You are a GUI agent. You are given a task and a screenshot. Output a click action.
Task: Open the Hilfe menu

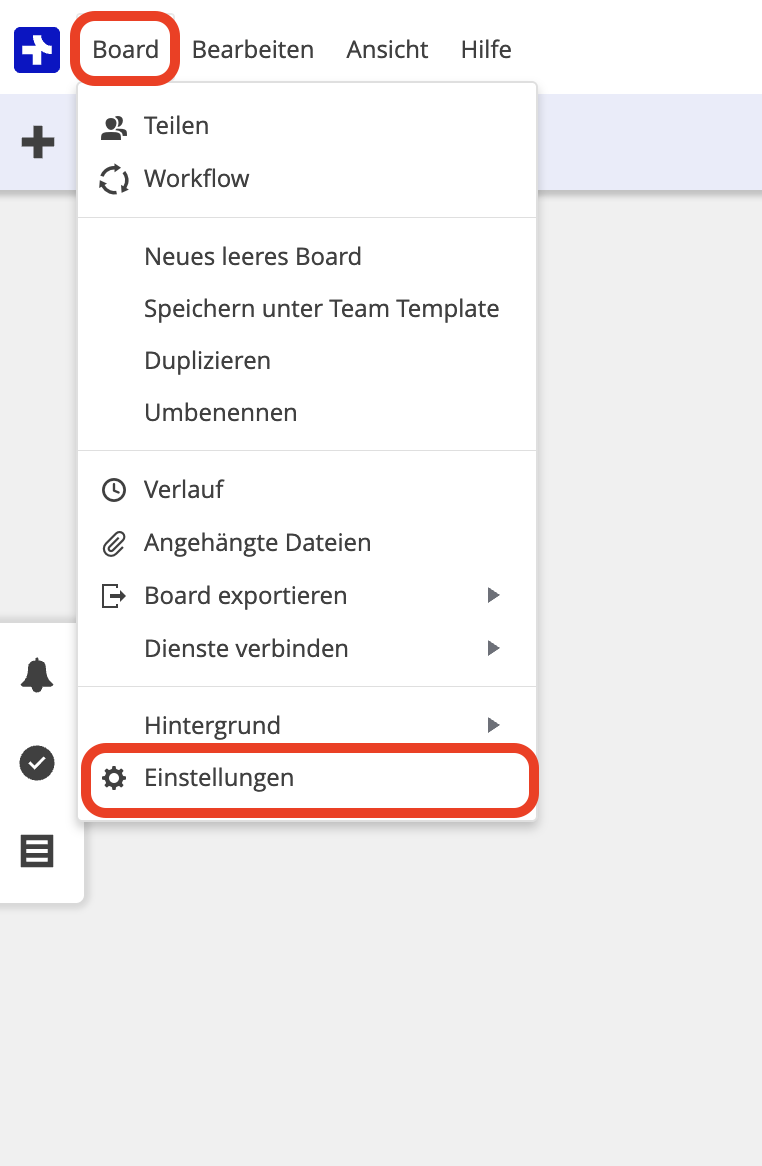(x=486, y=50)
